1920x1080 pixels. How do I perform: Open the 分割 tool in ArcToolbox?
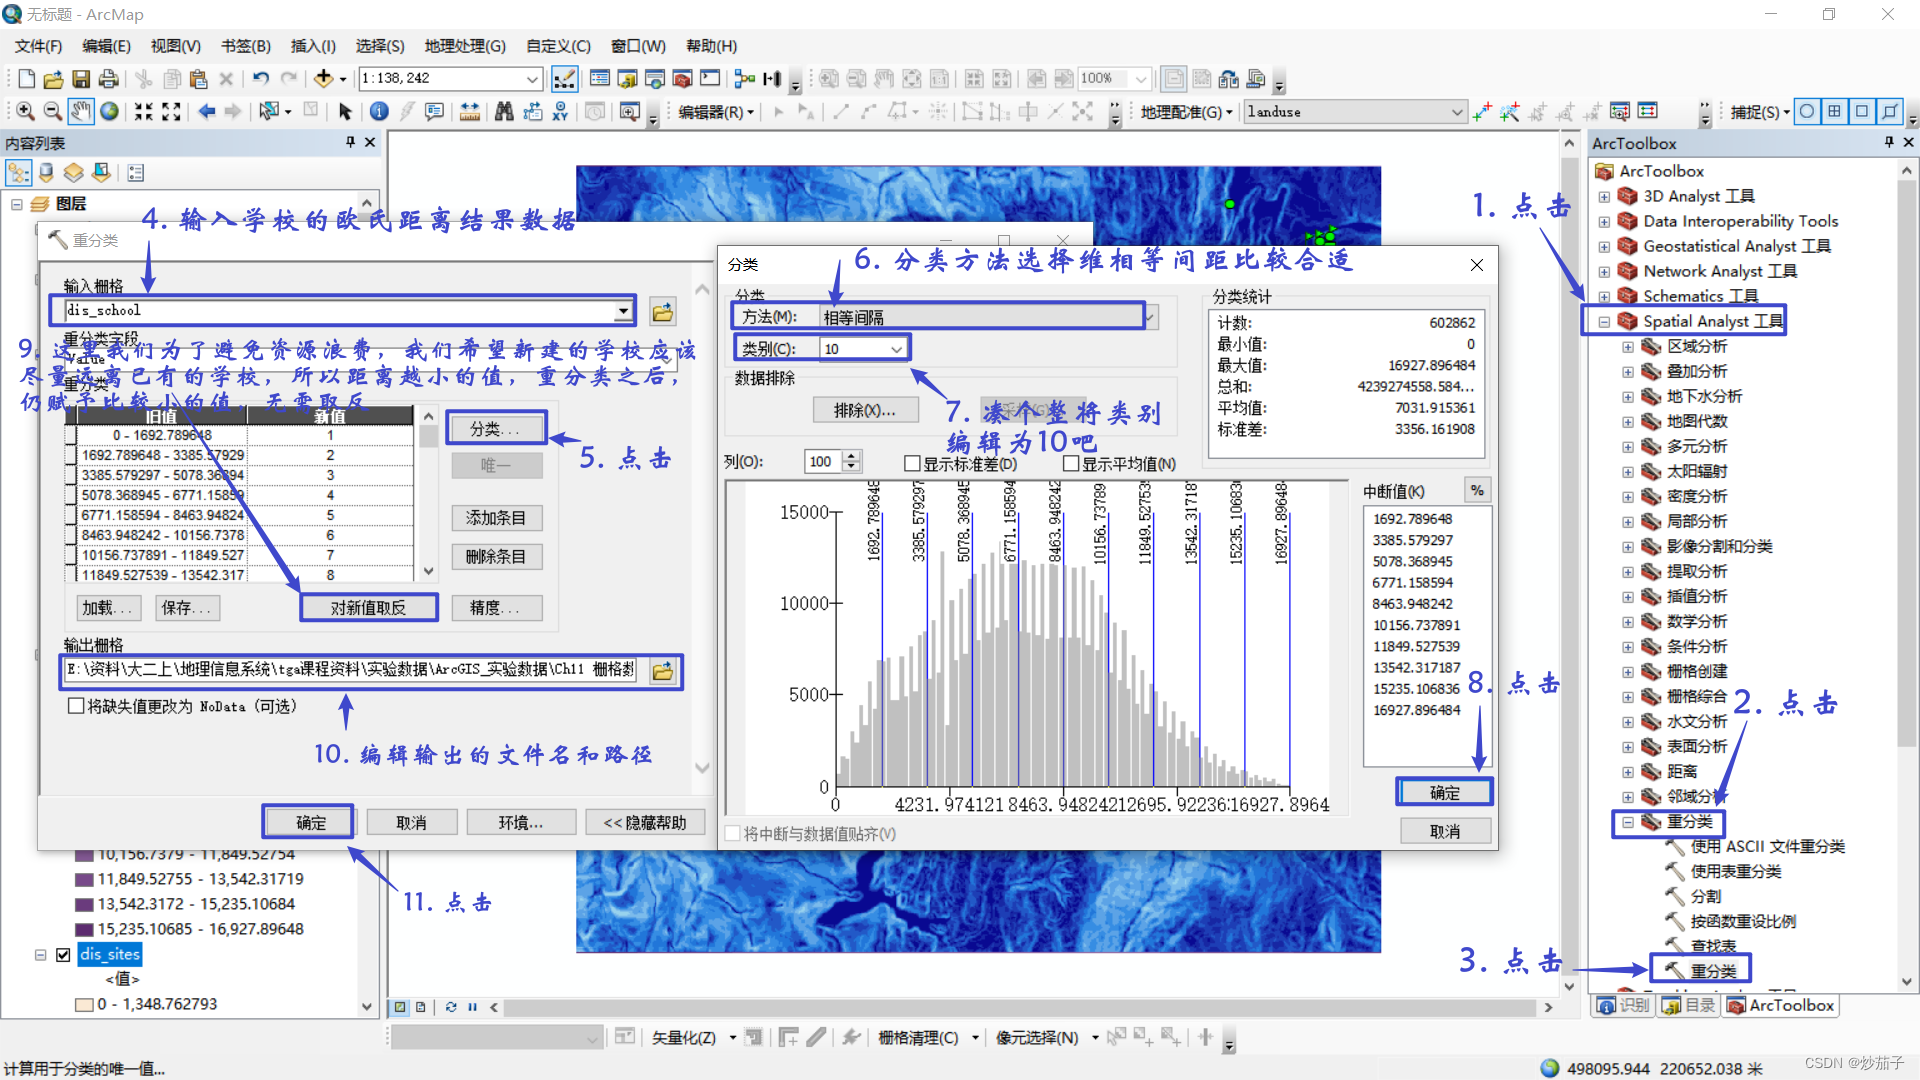click(1705, 896)
